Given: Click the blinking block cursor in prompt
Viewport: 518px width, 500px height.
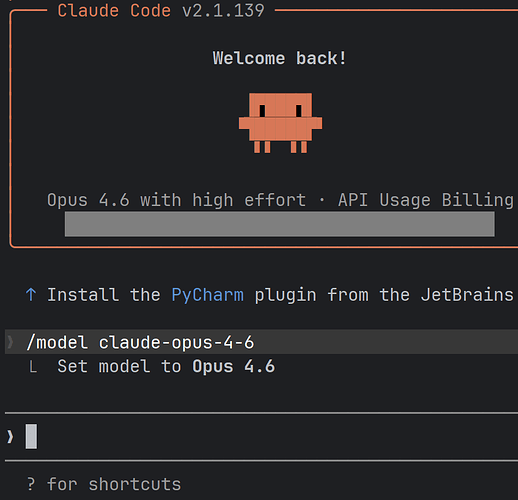Looking at the screenshot, I should coord(31,436).
